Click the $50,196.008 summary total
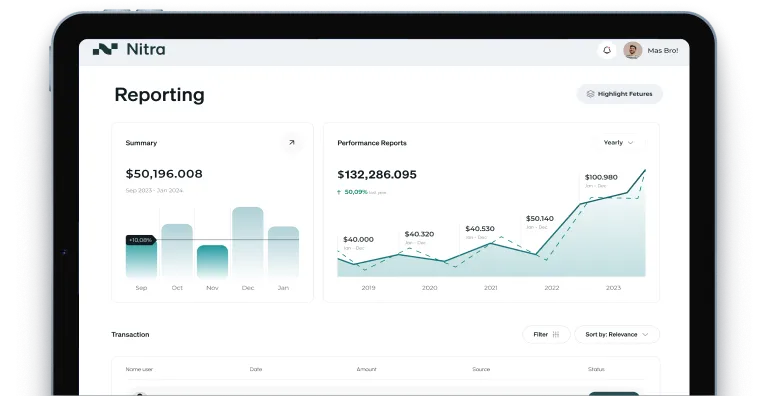The height and width of the screenshot is (396, 767). (x=164, y=174)
